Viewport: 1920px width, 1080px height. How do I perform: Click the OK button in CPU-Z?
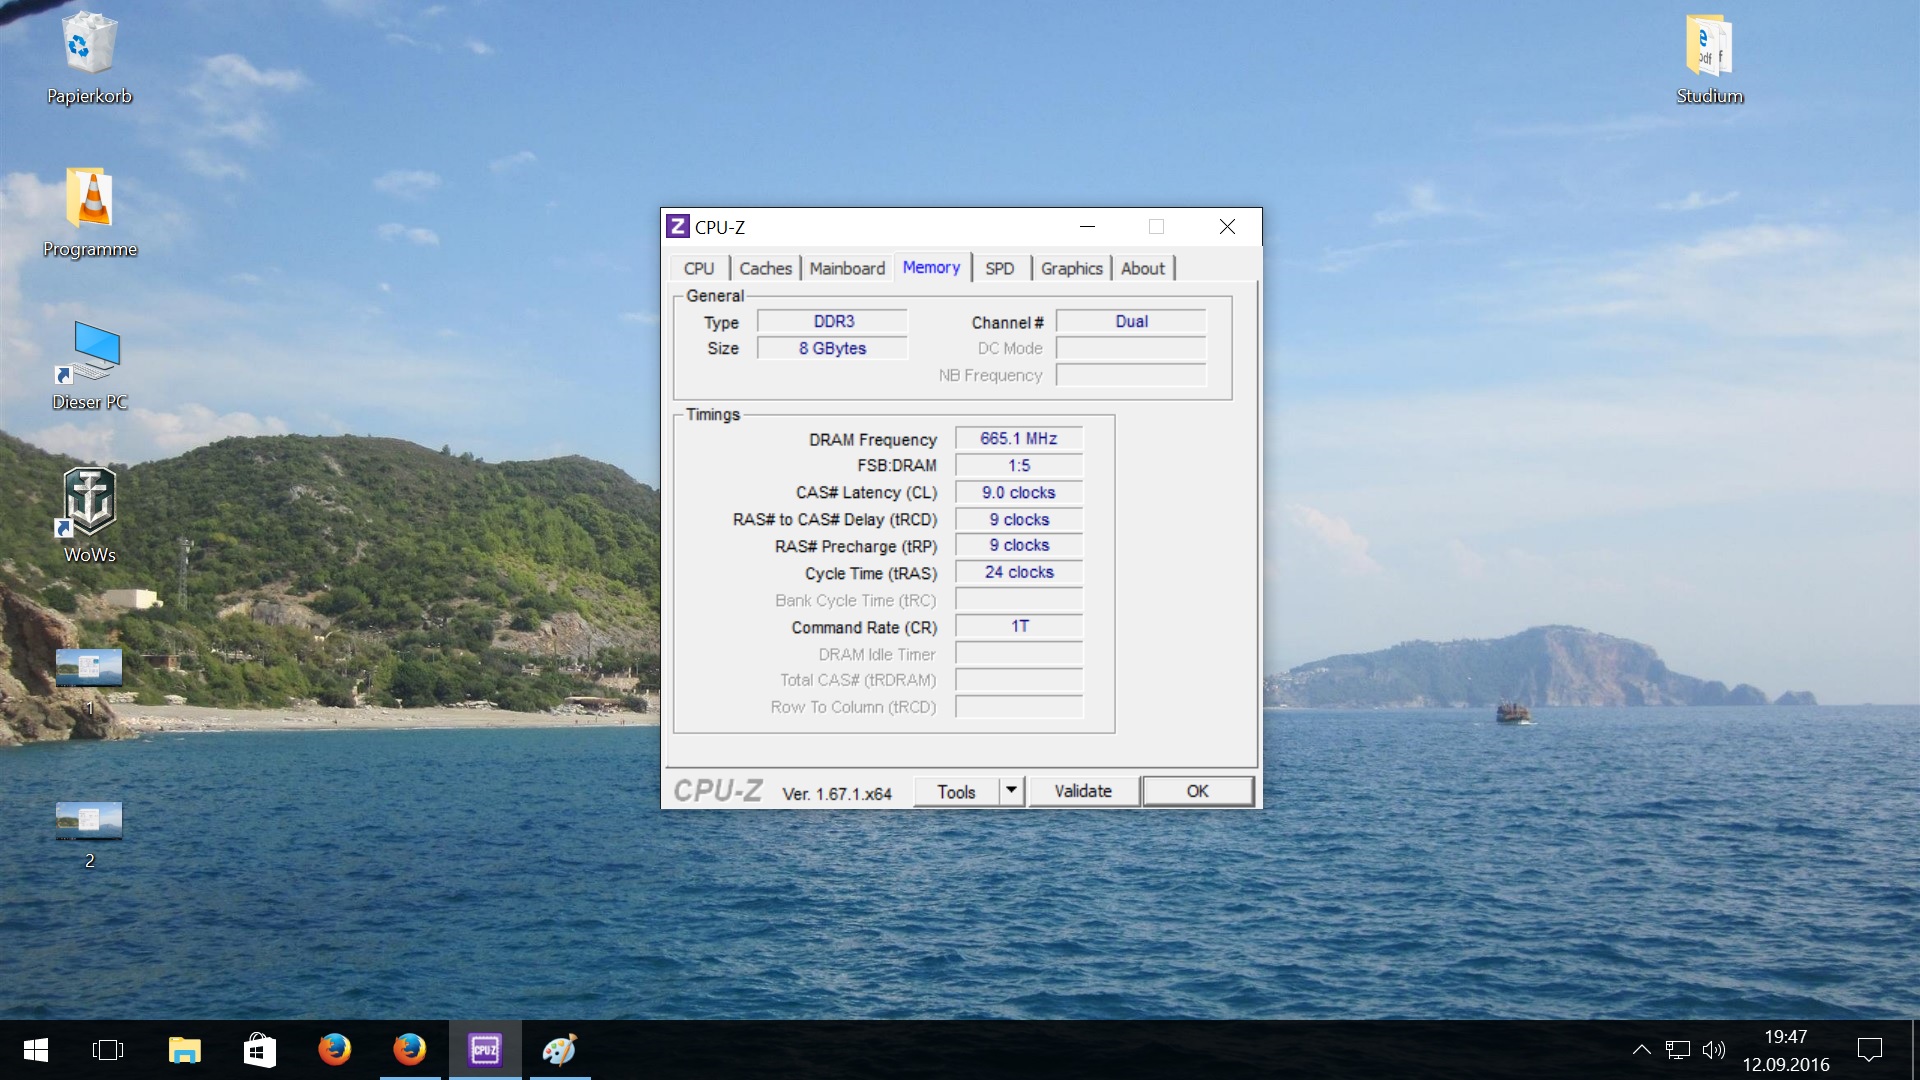click(x=1197, y=791)
